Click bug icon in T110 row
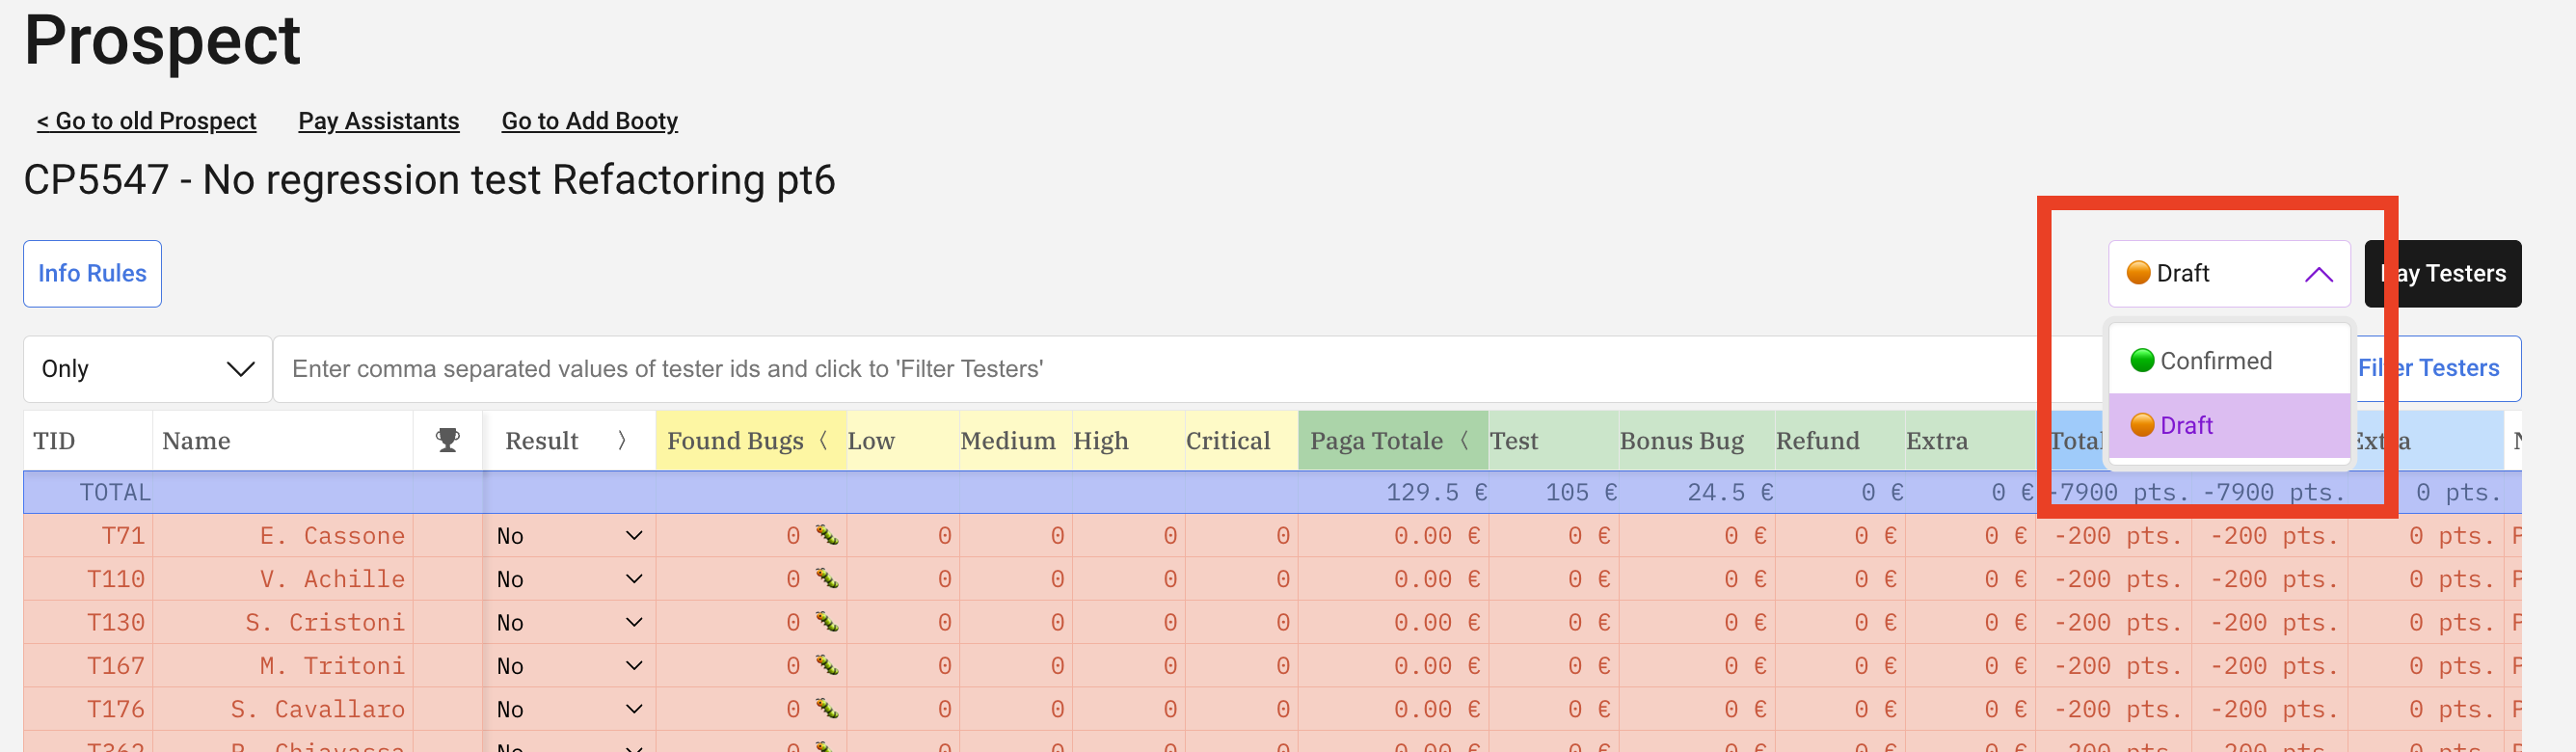 click(x=826, y=578)
